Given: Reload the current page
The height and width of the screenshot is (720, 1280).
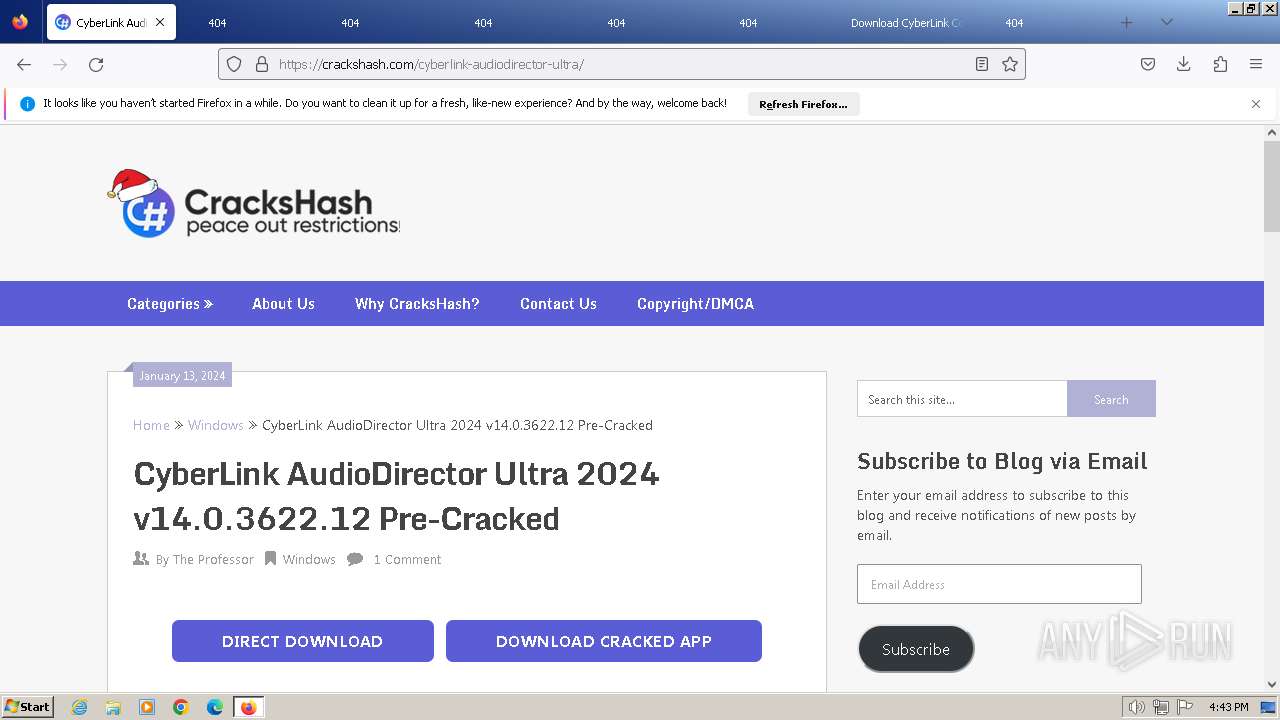Looking at the screenshot, I should click(x=96, y=64).
